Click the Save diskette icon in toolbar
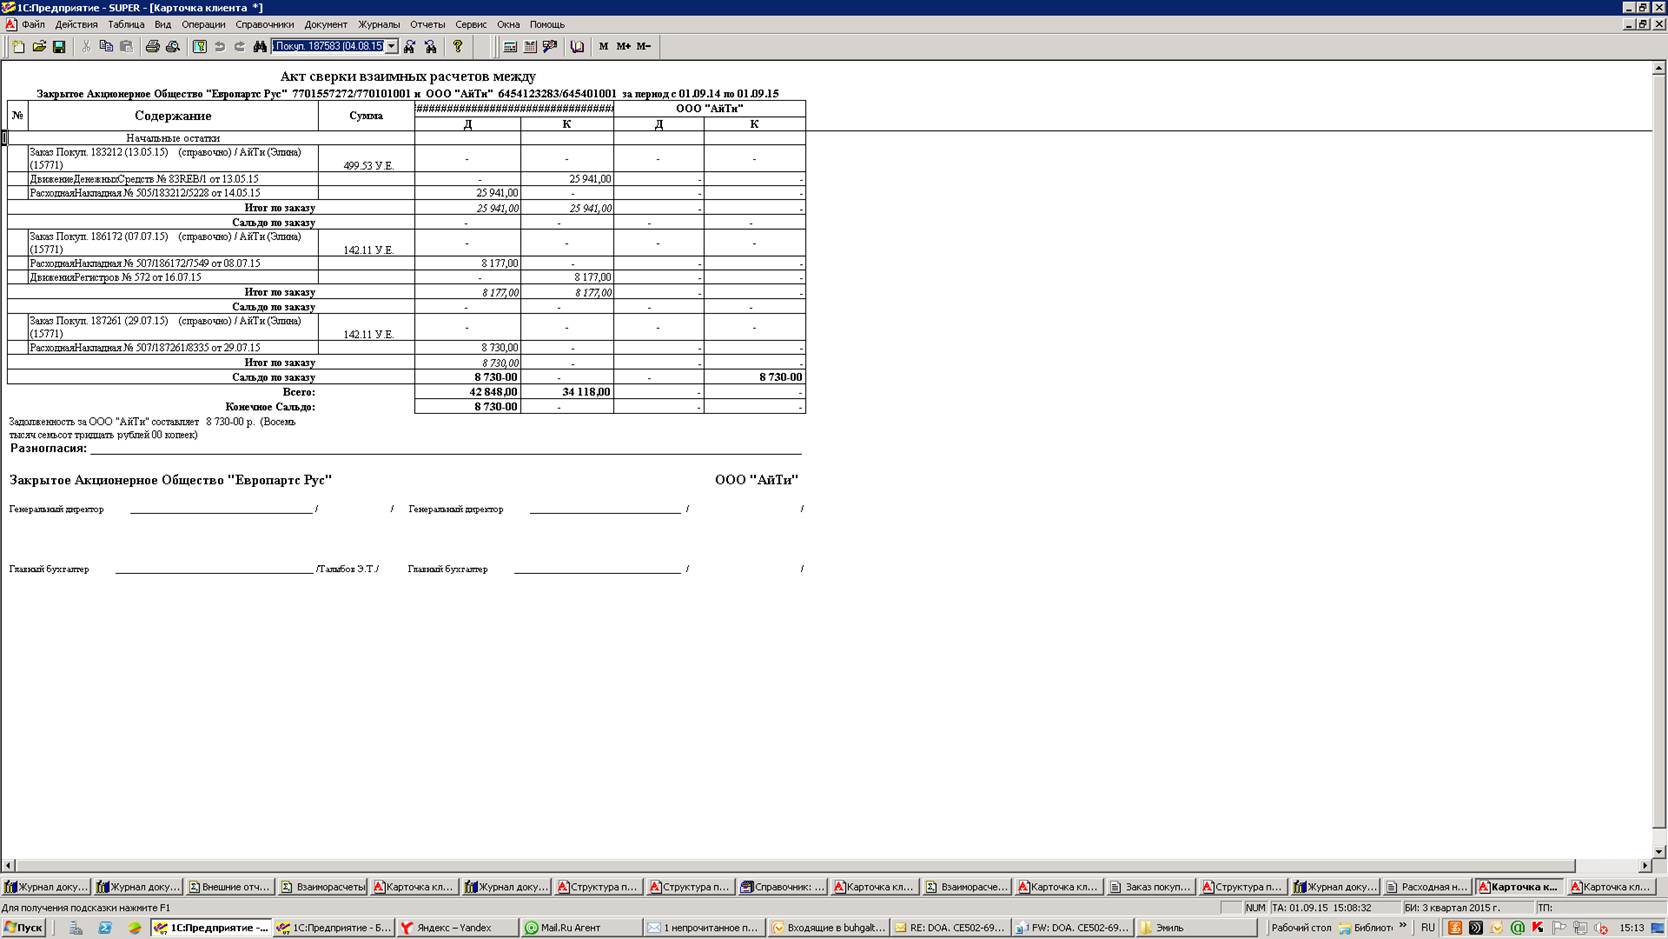The image size is (1668, 939). [59, 47]
